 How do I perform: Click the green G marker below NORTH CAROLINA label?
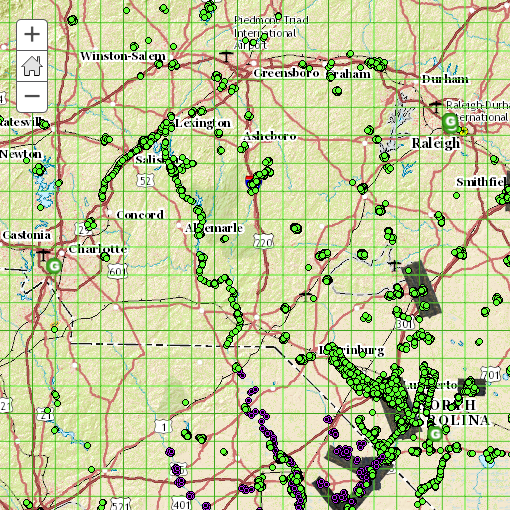point(435,434)
